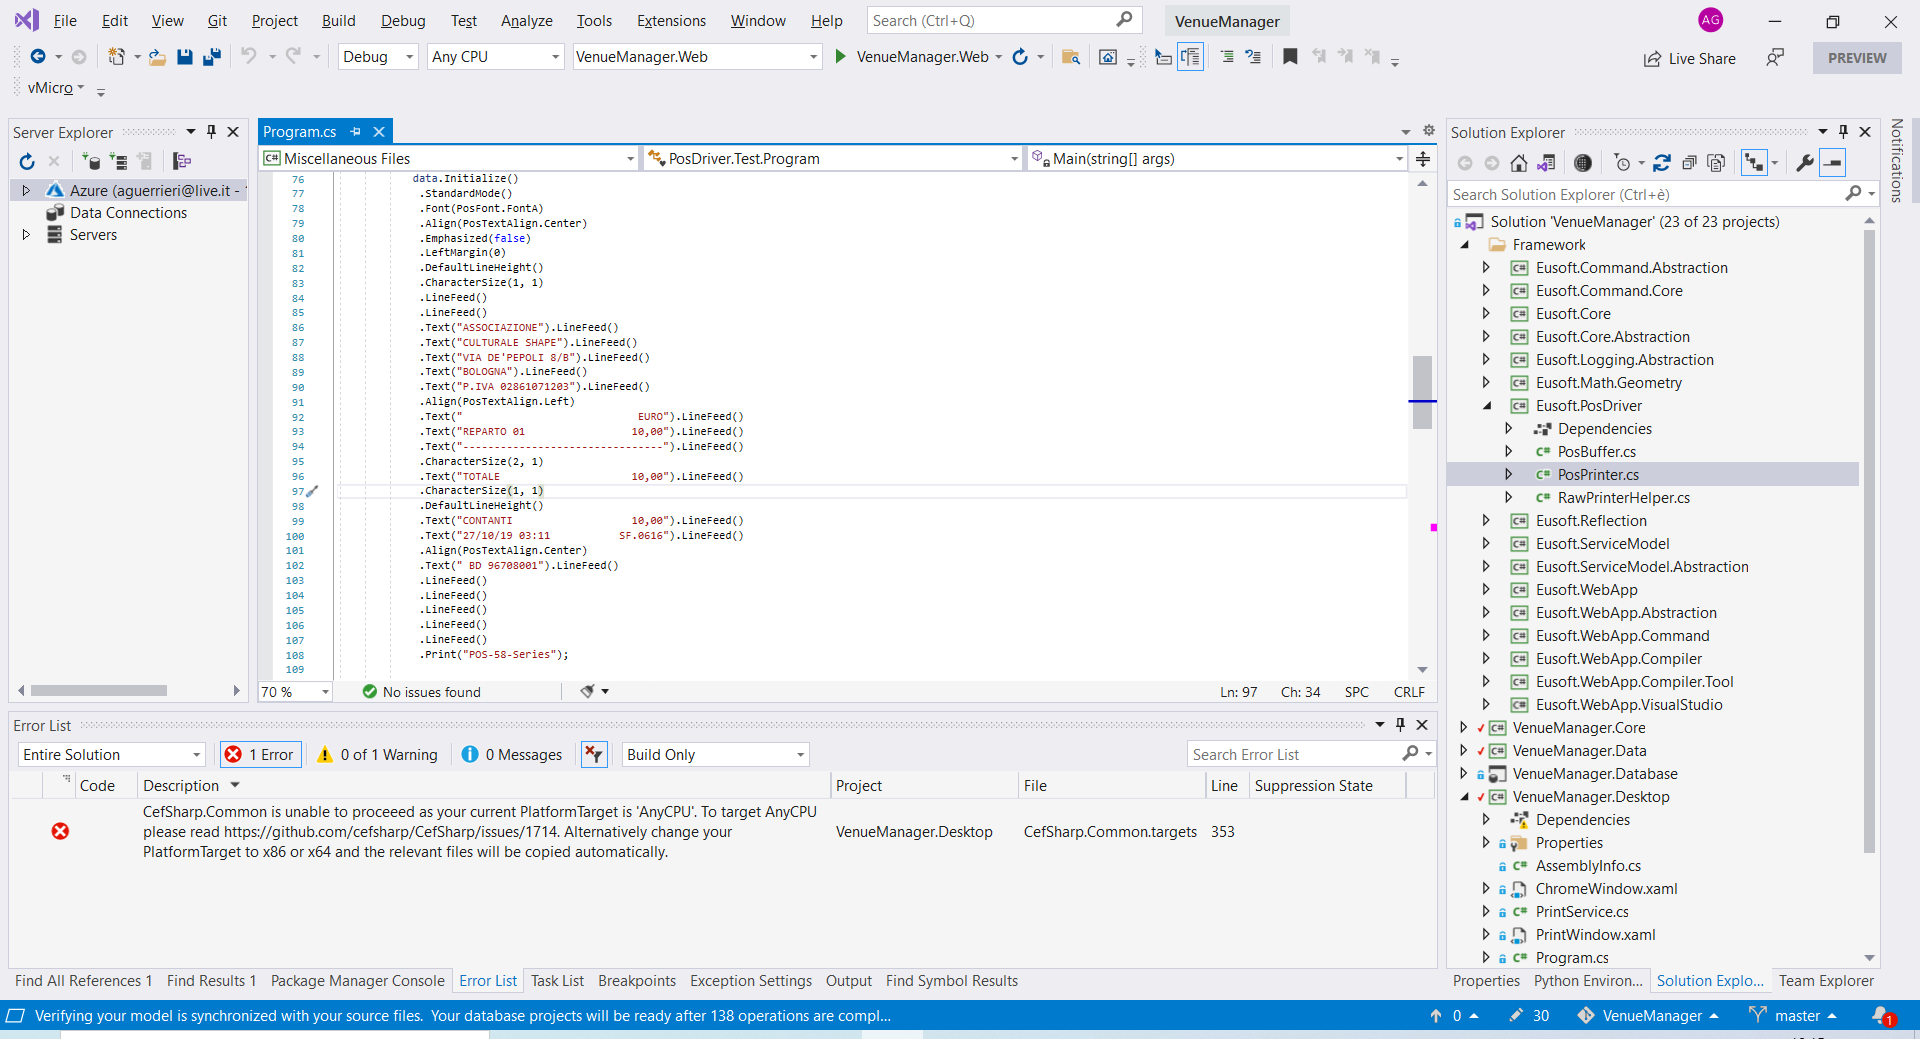The width and height of the screenshot is (1920, 1039).
Task: Click the AG account avatar
Action: 1710,20
